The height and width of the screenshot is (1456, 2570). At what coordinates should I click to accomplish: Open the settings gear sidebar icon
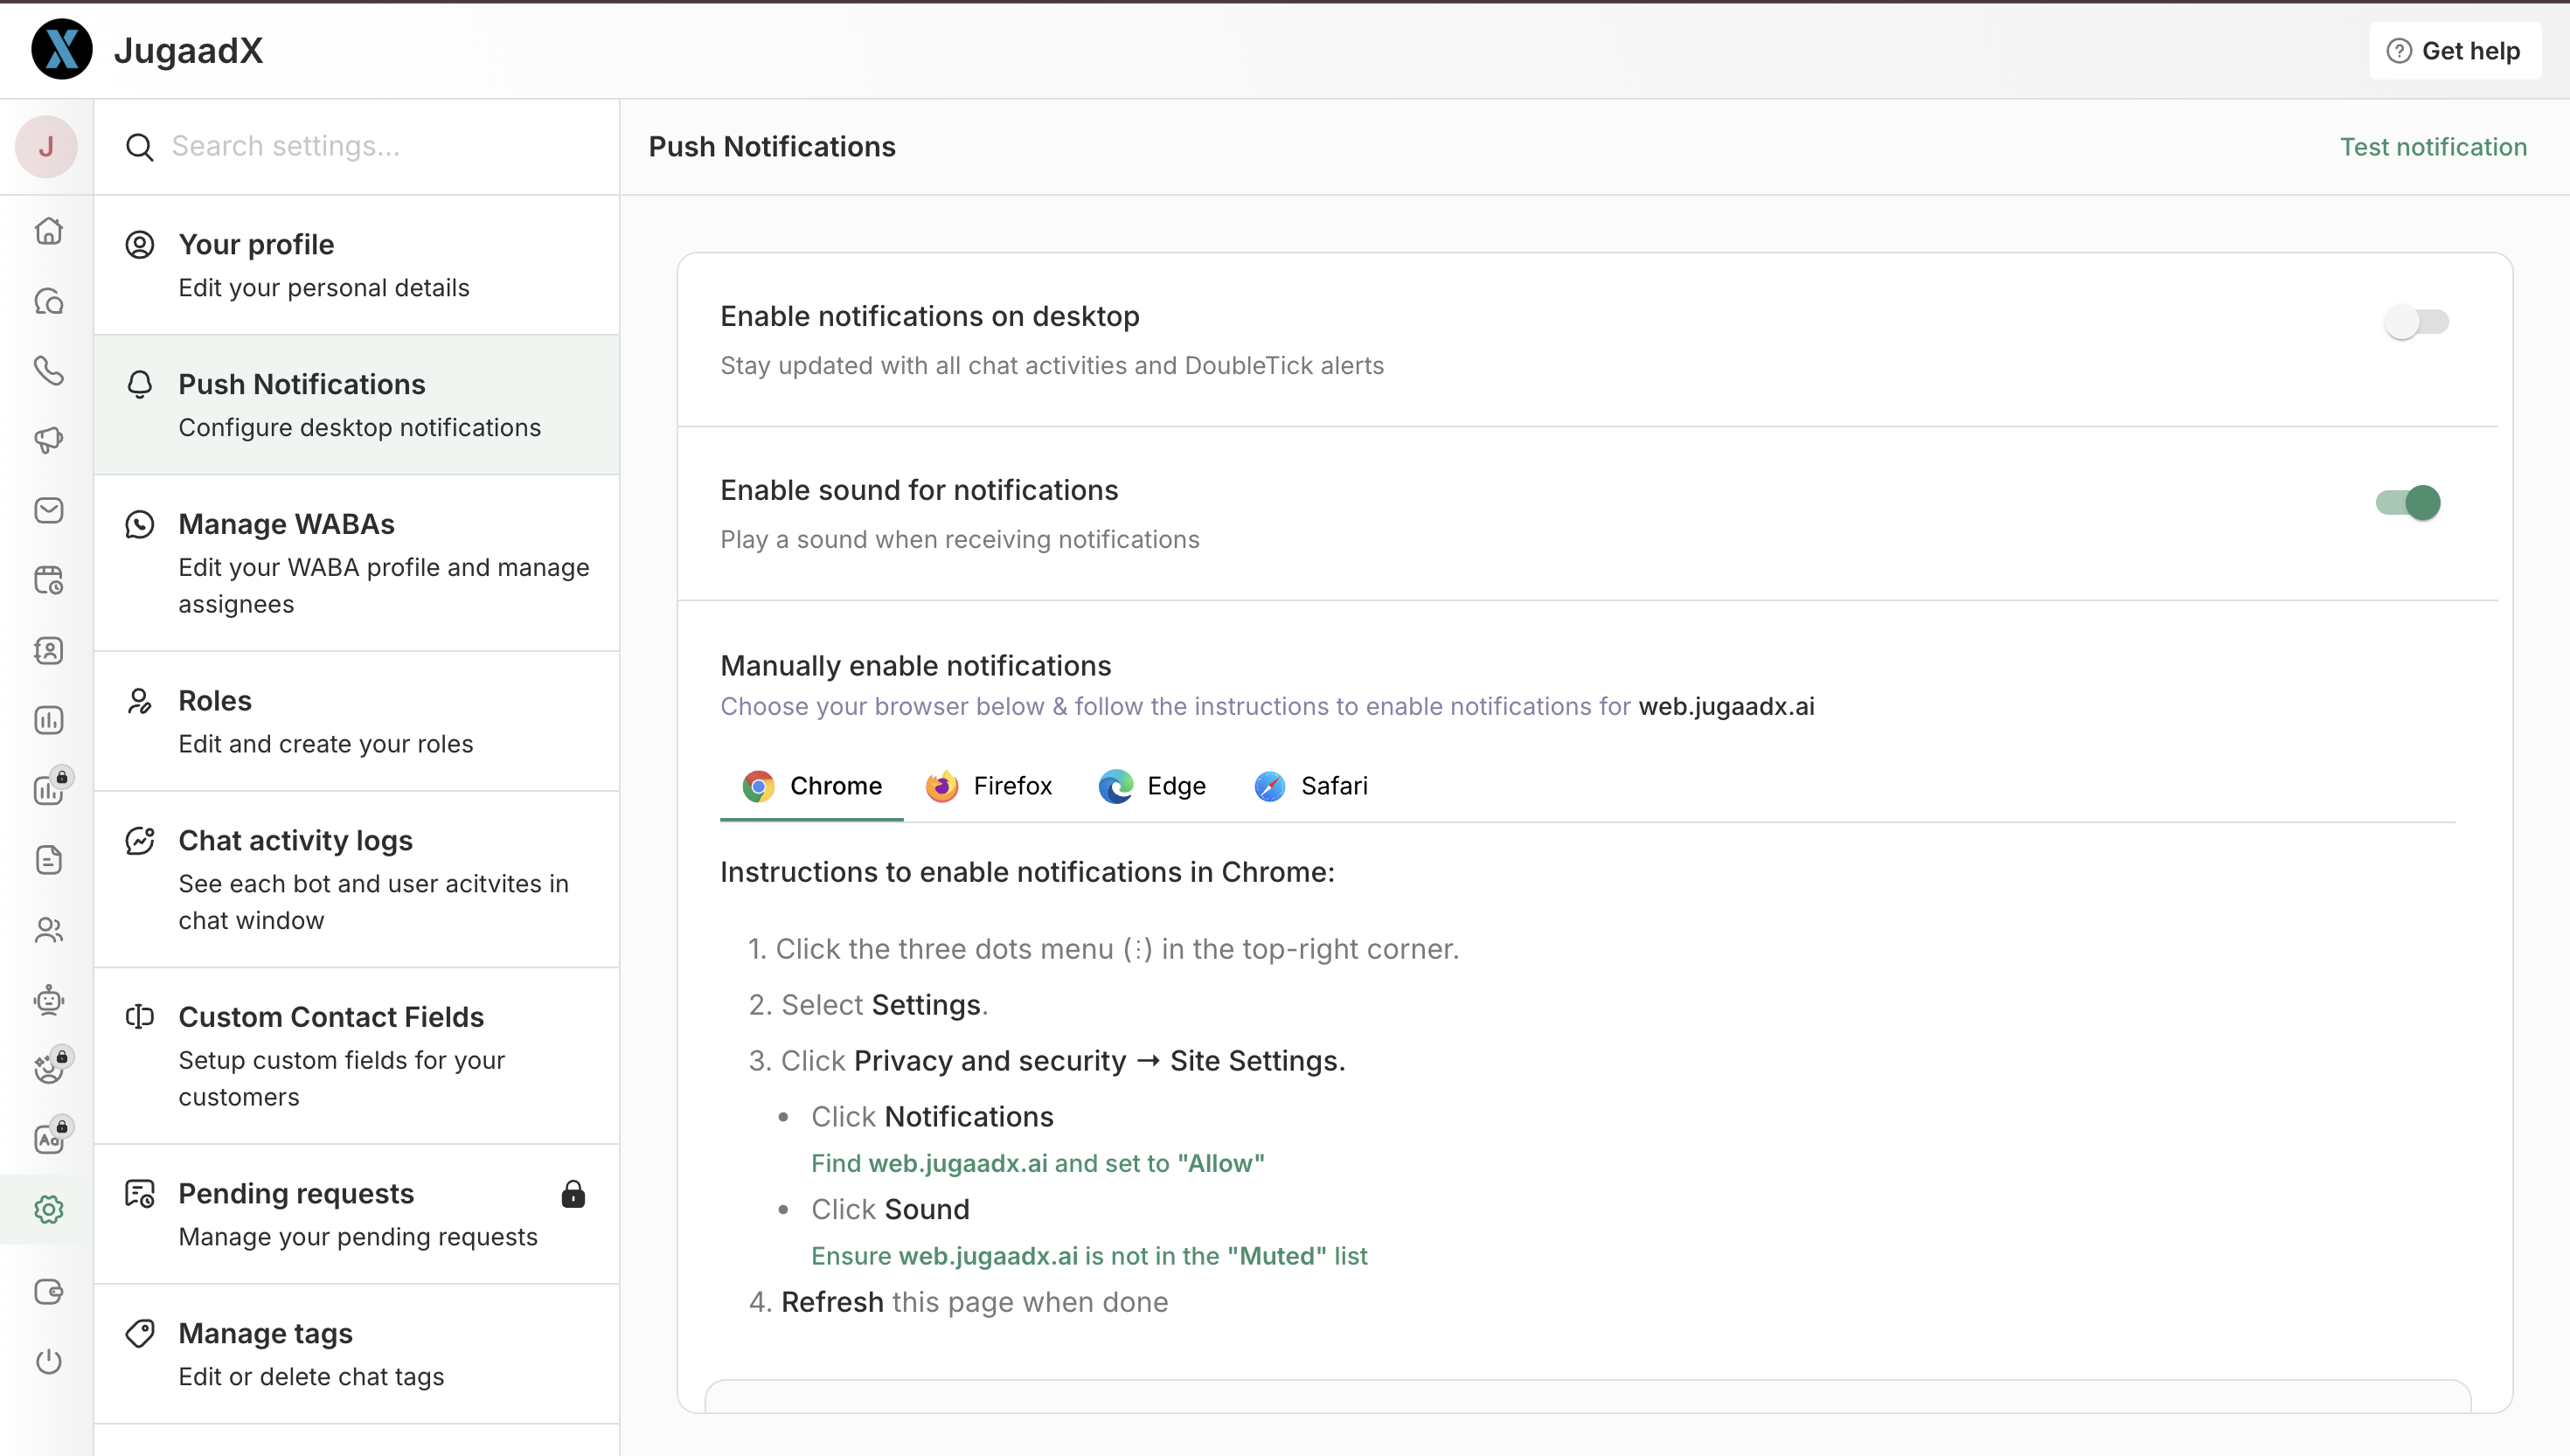point(48,1210)
